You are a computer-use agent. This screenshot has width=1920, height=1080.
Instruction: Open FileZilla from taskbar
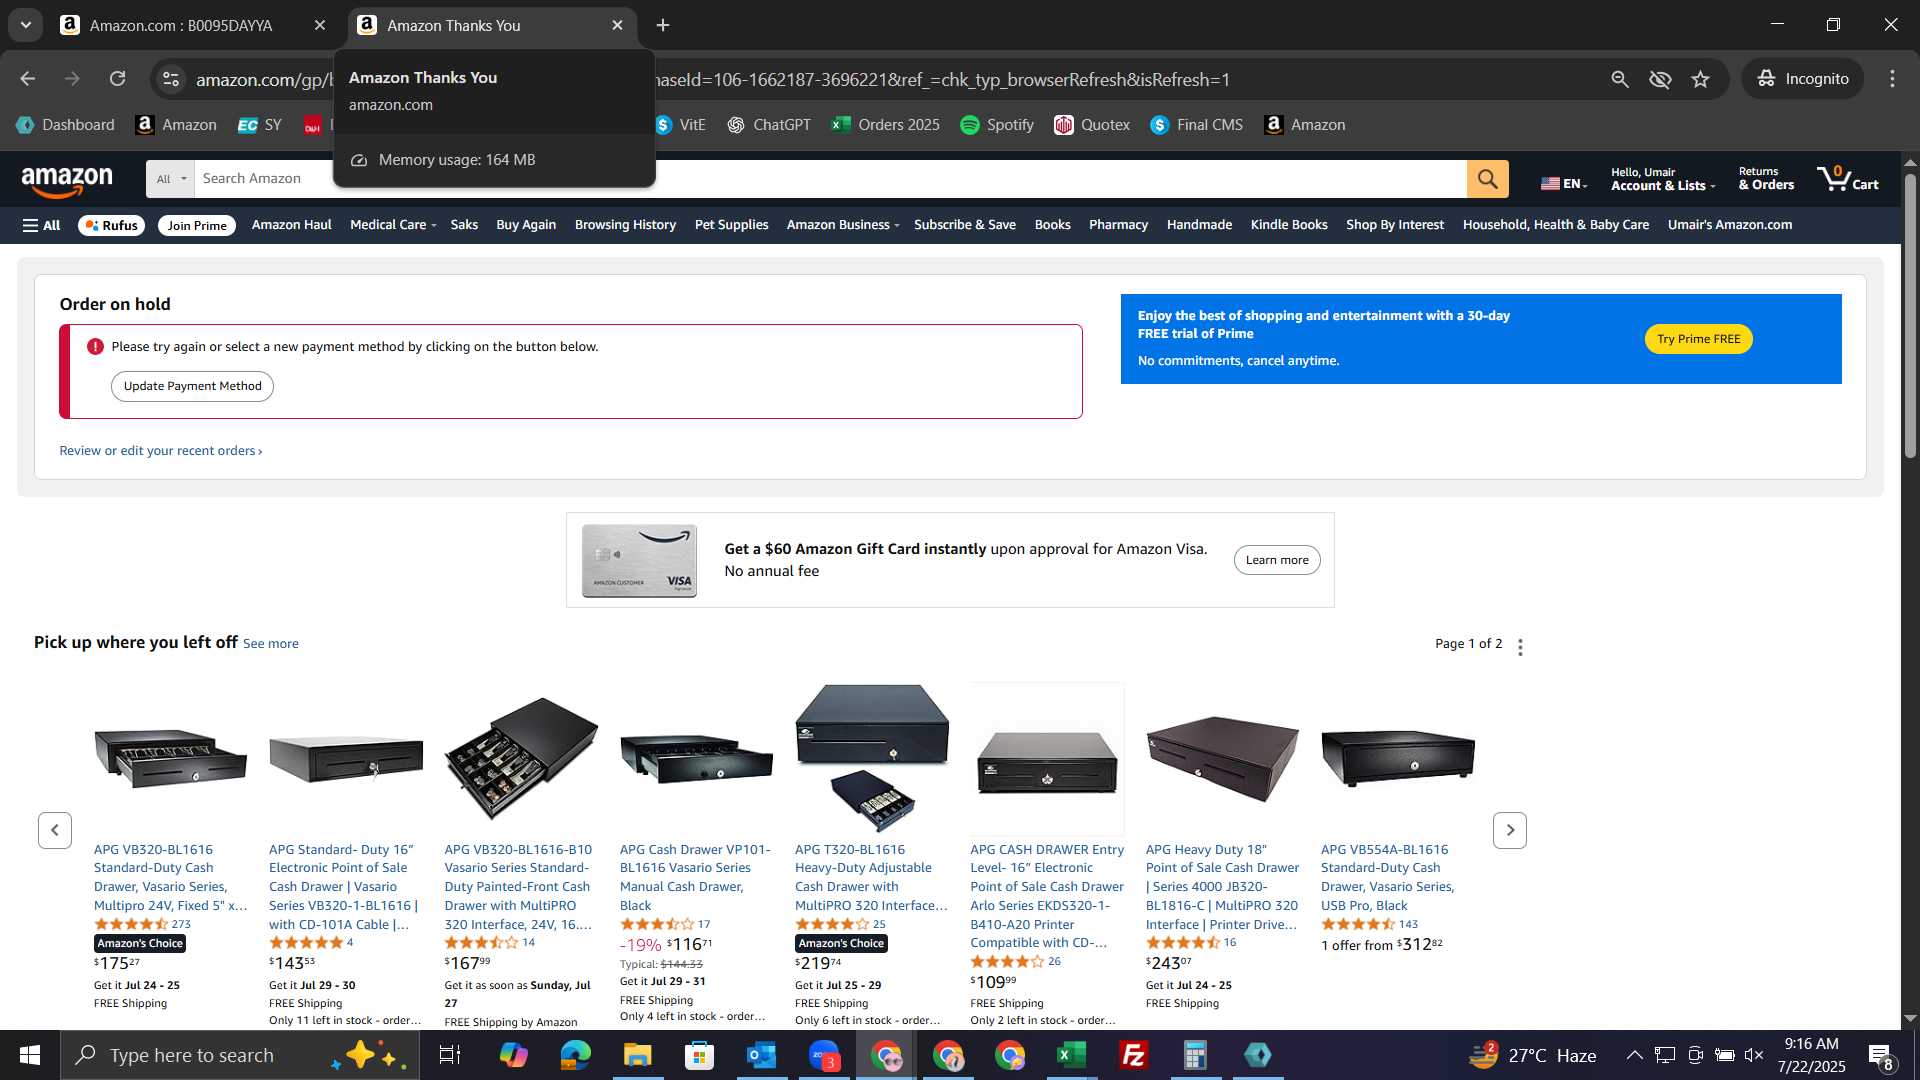click(1133, 1055)
